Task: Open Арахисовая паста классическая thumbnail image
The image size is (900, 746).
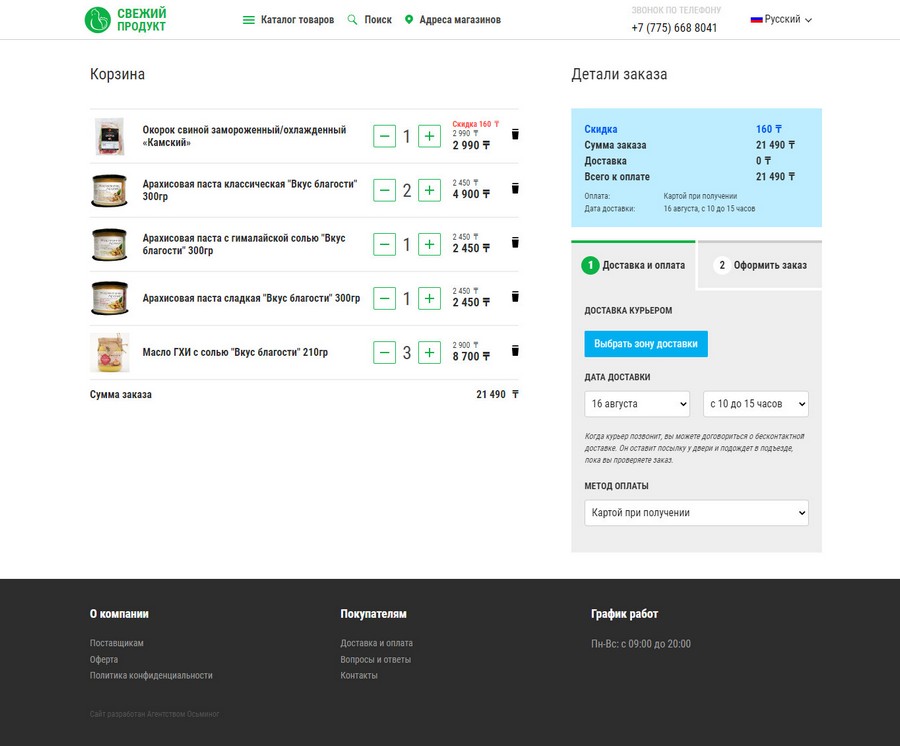Action: [110, 190]
